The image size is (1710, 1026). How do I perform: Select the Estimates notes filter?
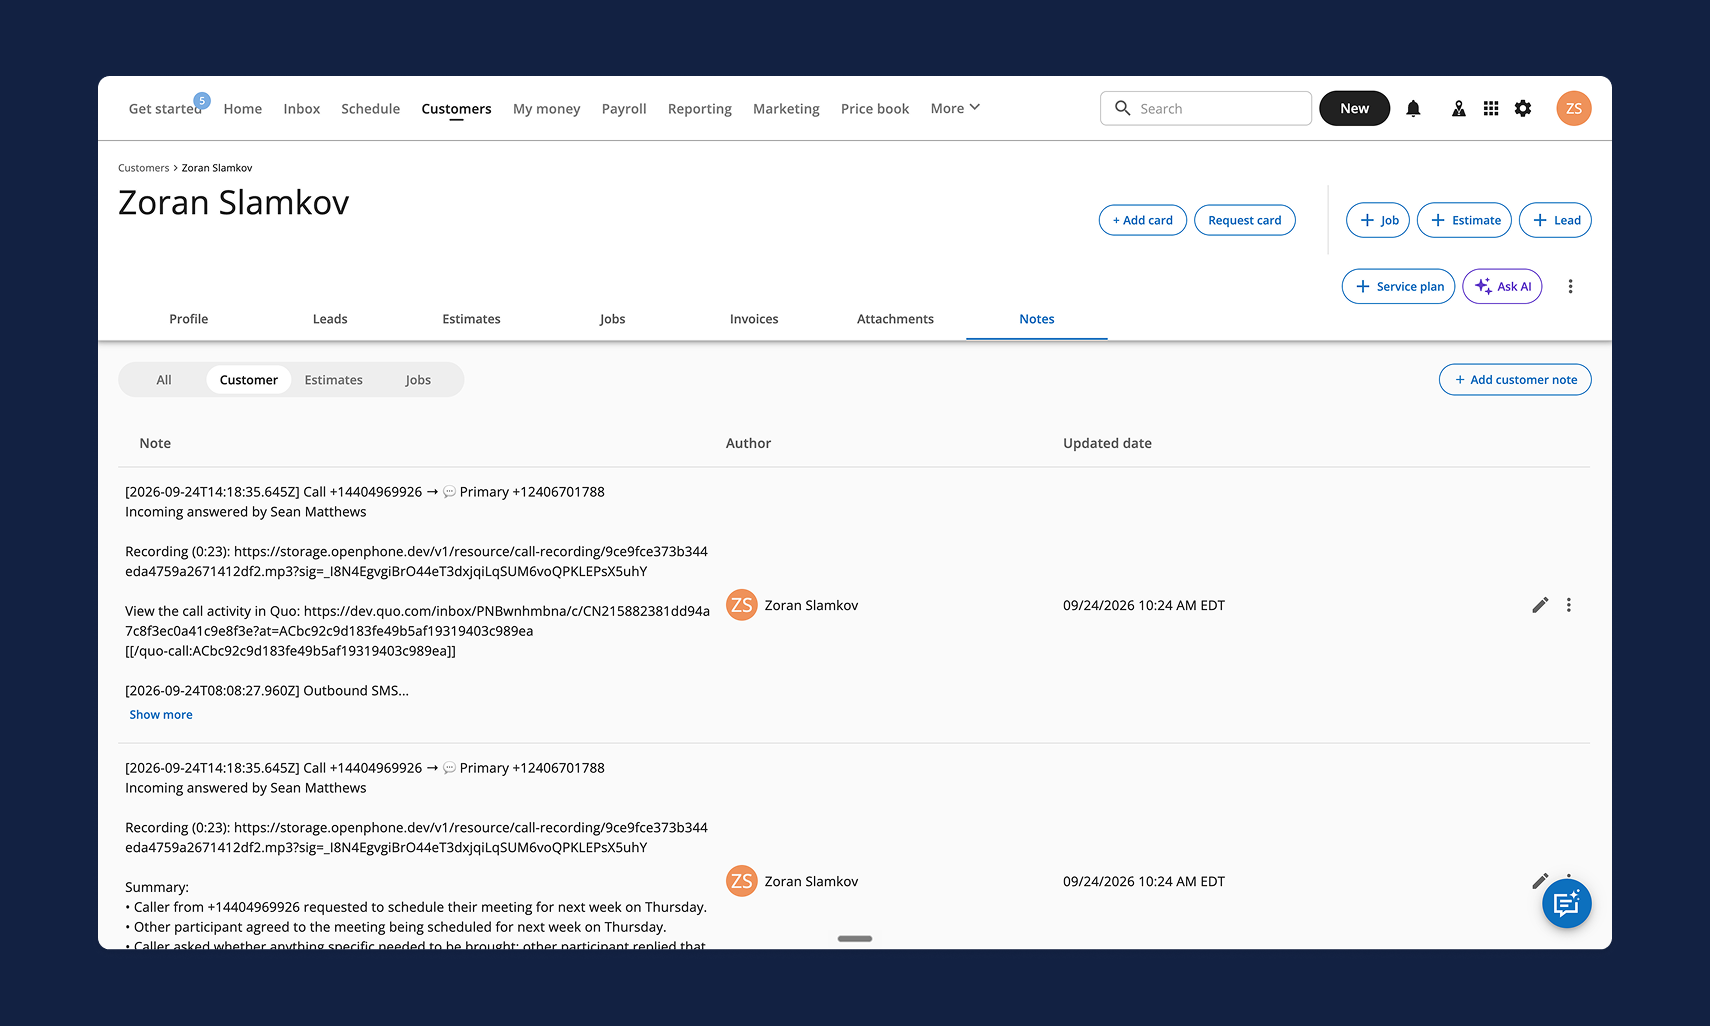[334, 380]
